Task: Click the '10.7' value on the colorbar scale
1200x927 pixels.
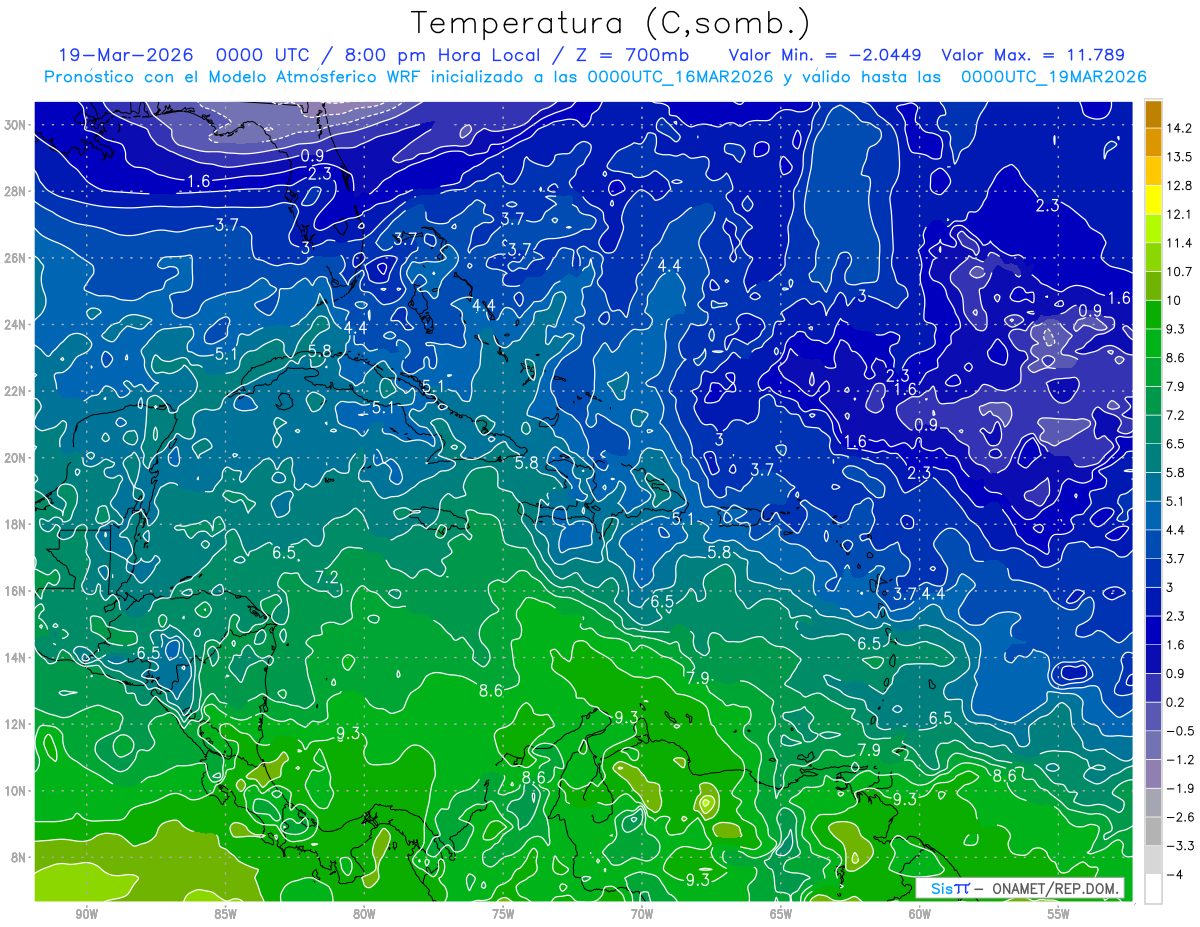Action: coord(1180,272)
